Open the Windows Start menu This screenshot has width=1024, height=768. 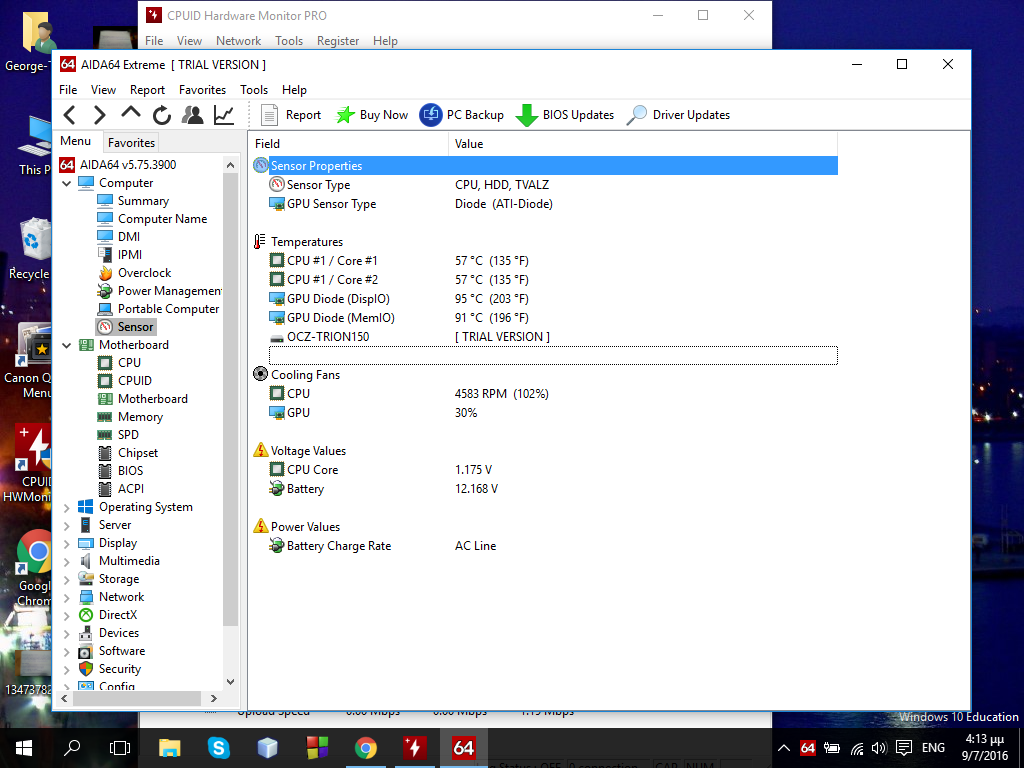pyautogui.click(x=24, y=748)
